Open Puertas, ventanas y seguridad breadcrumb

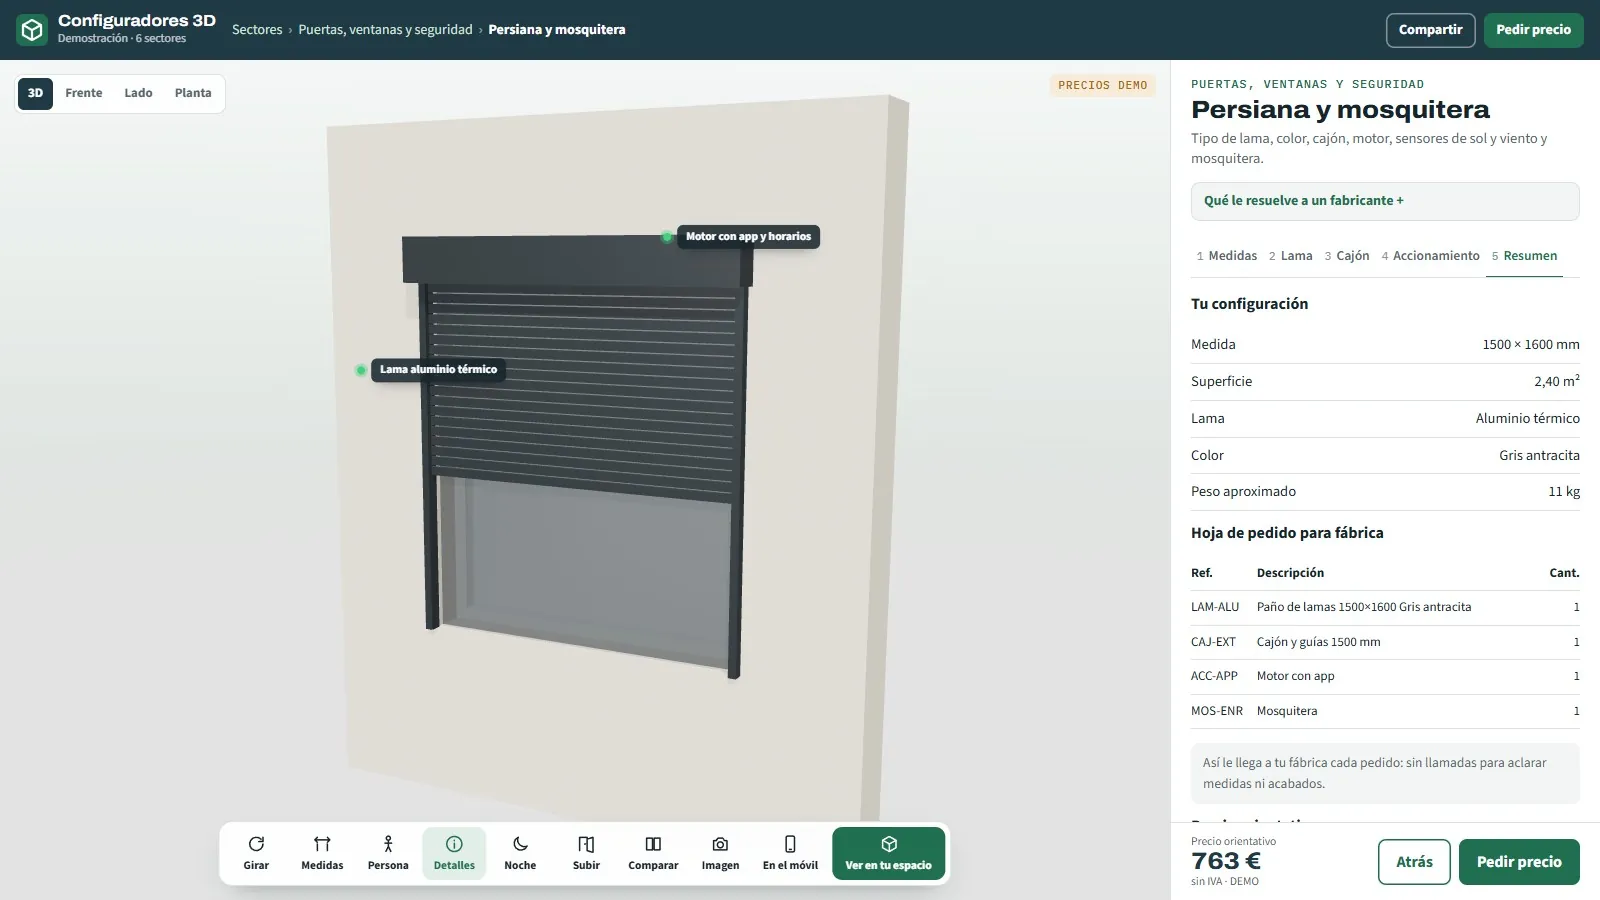click(x=385, y=30)
